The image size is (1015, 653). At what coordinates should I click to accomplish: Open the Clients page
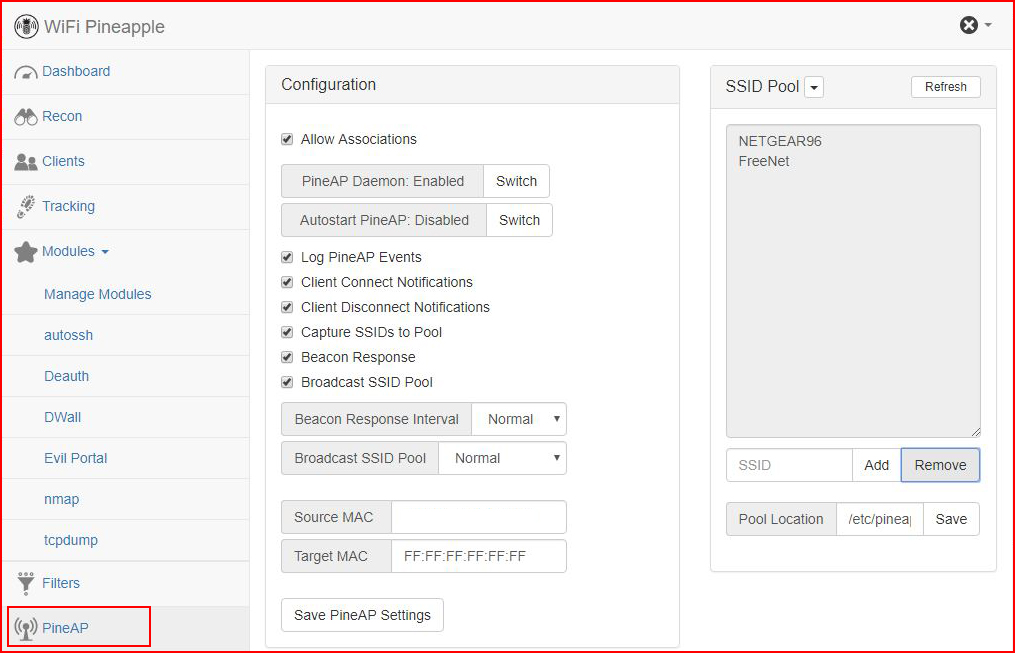[63, 161]
